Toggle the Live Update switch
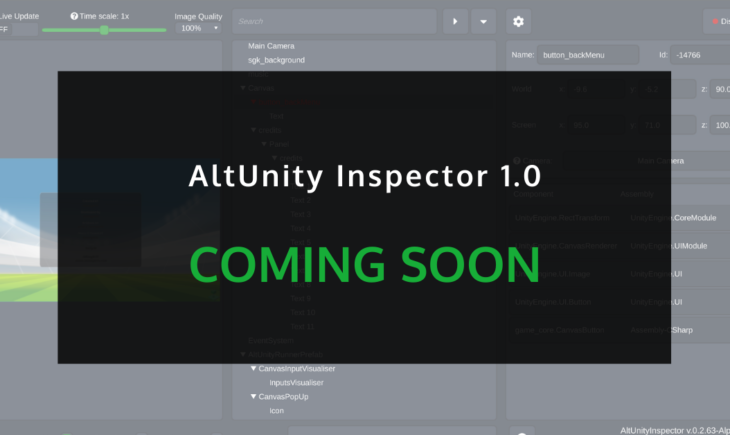 pyautogui.click(x=19, y=29)
